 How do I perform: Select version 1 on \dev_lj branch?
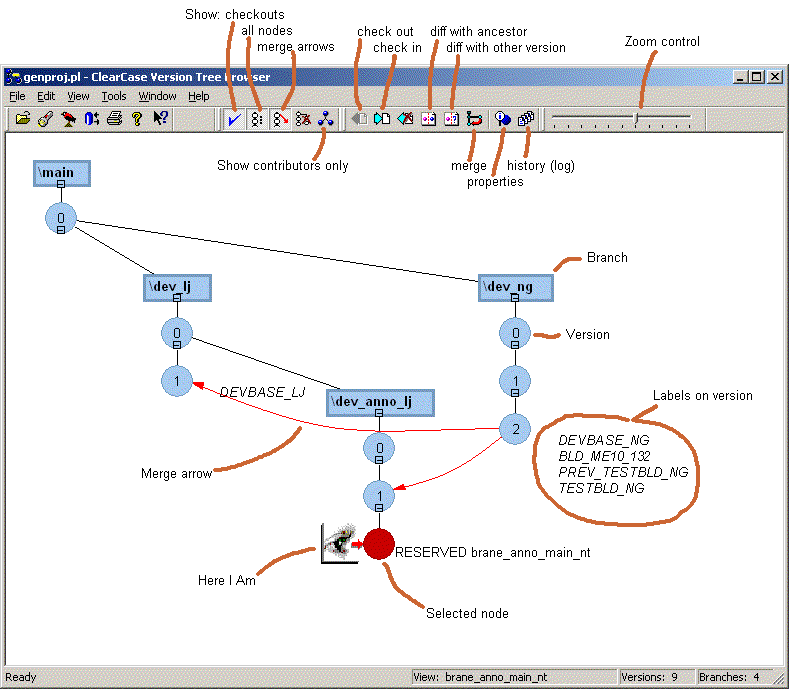tap(177, 381)
